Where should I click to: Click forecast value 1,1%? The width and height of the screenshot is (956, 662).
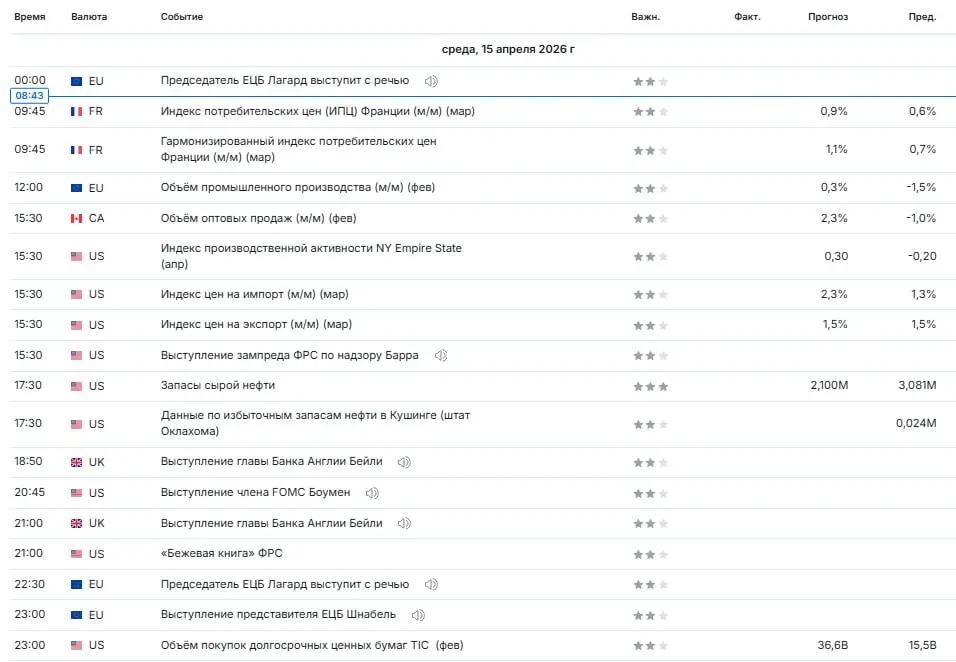836,149
